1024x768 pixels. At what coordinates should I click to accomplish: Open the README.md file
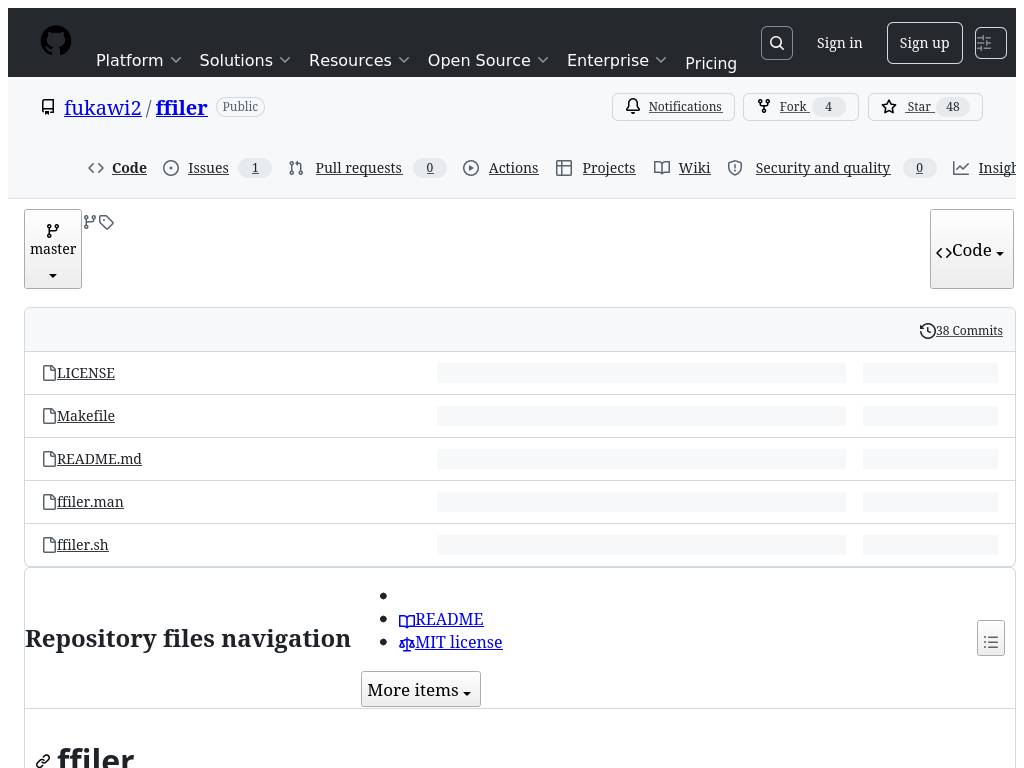[x=99, y=459]
